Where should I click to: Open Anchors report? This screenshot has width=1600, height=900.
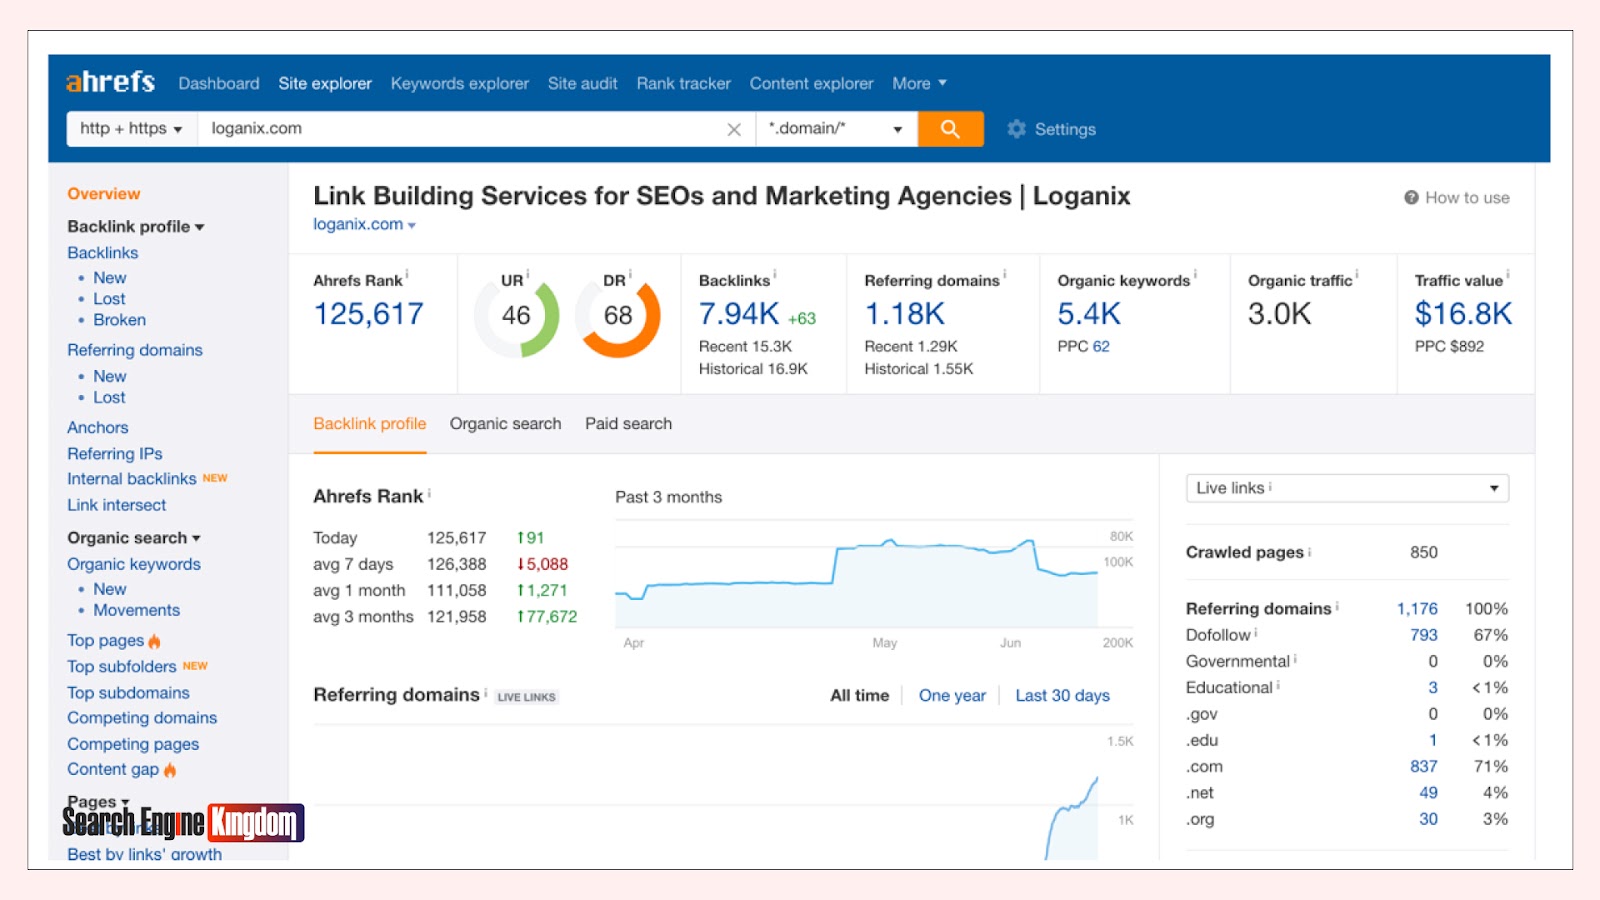98,427
